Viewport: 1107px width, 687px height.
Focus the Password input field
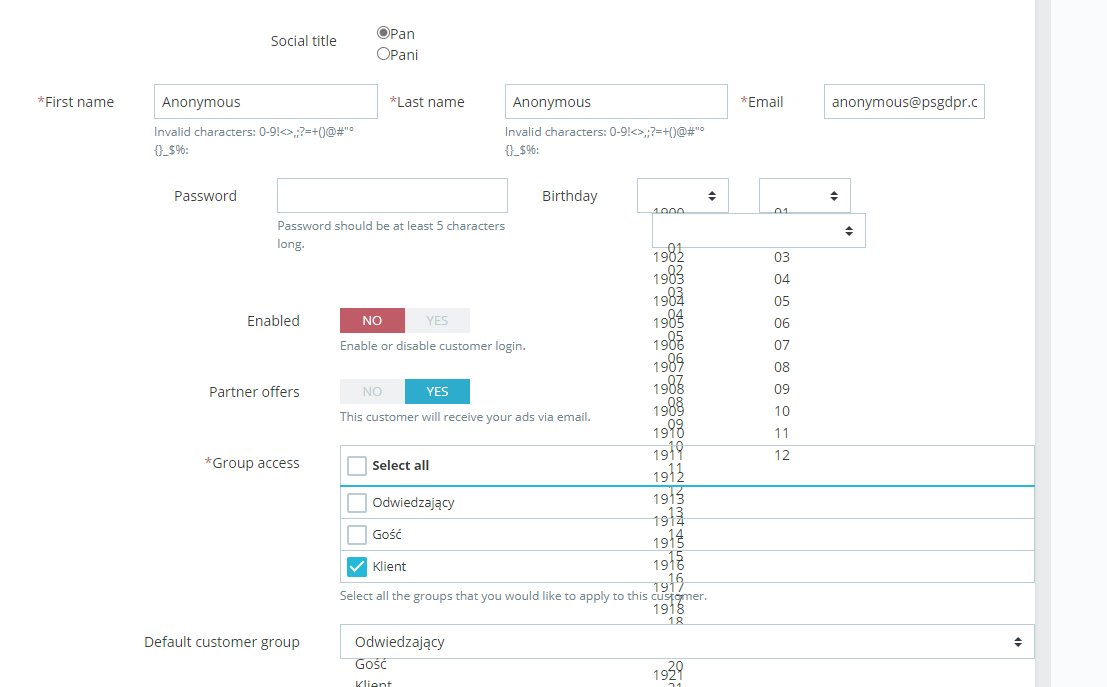pos(392,196)
